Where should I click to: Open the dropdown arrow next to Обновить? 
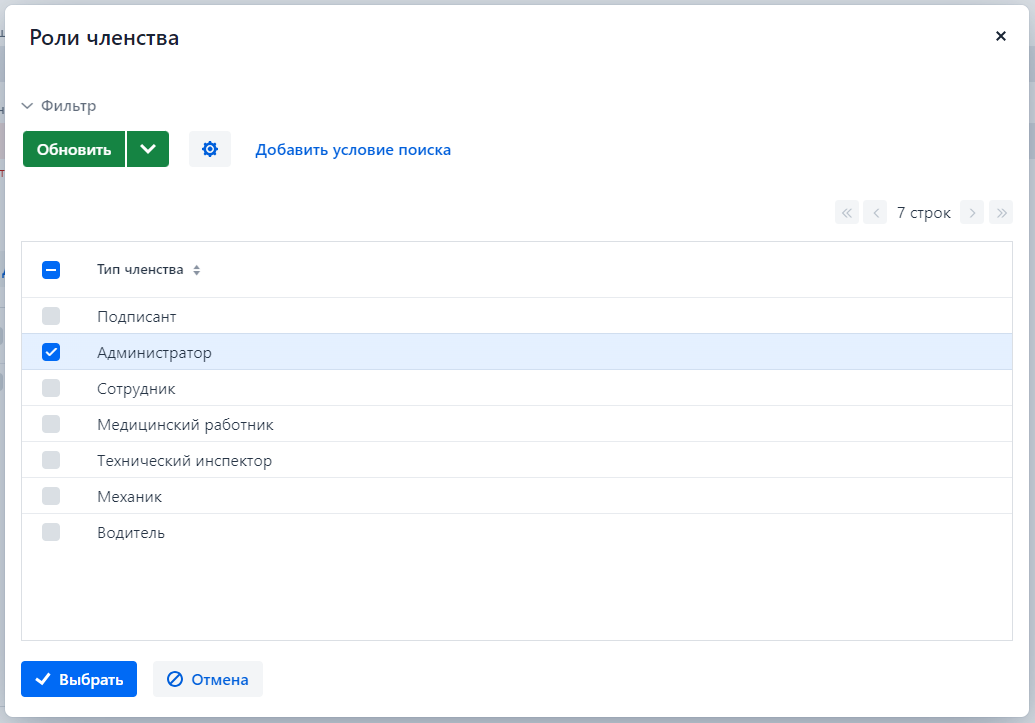click(x=148, y=149)
